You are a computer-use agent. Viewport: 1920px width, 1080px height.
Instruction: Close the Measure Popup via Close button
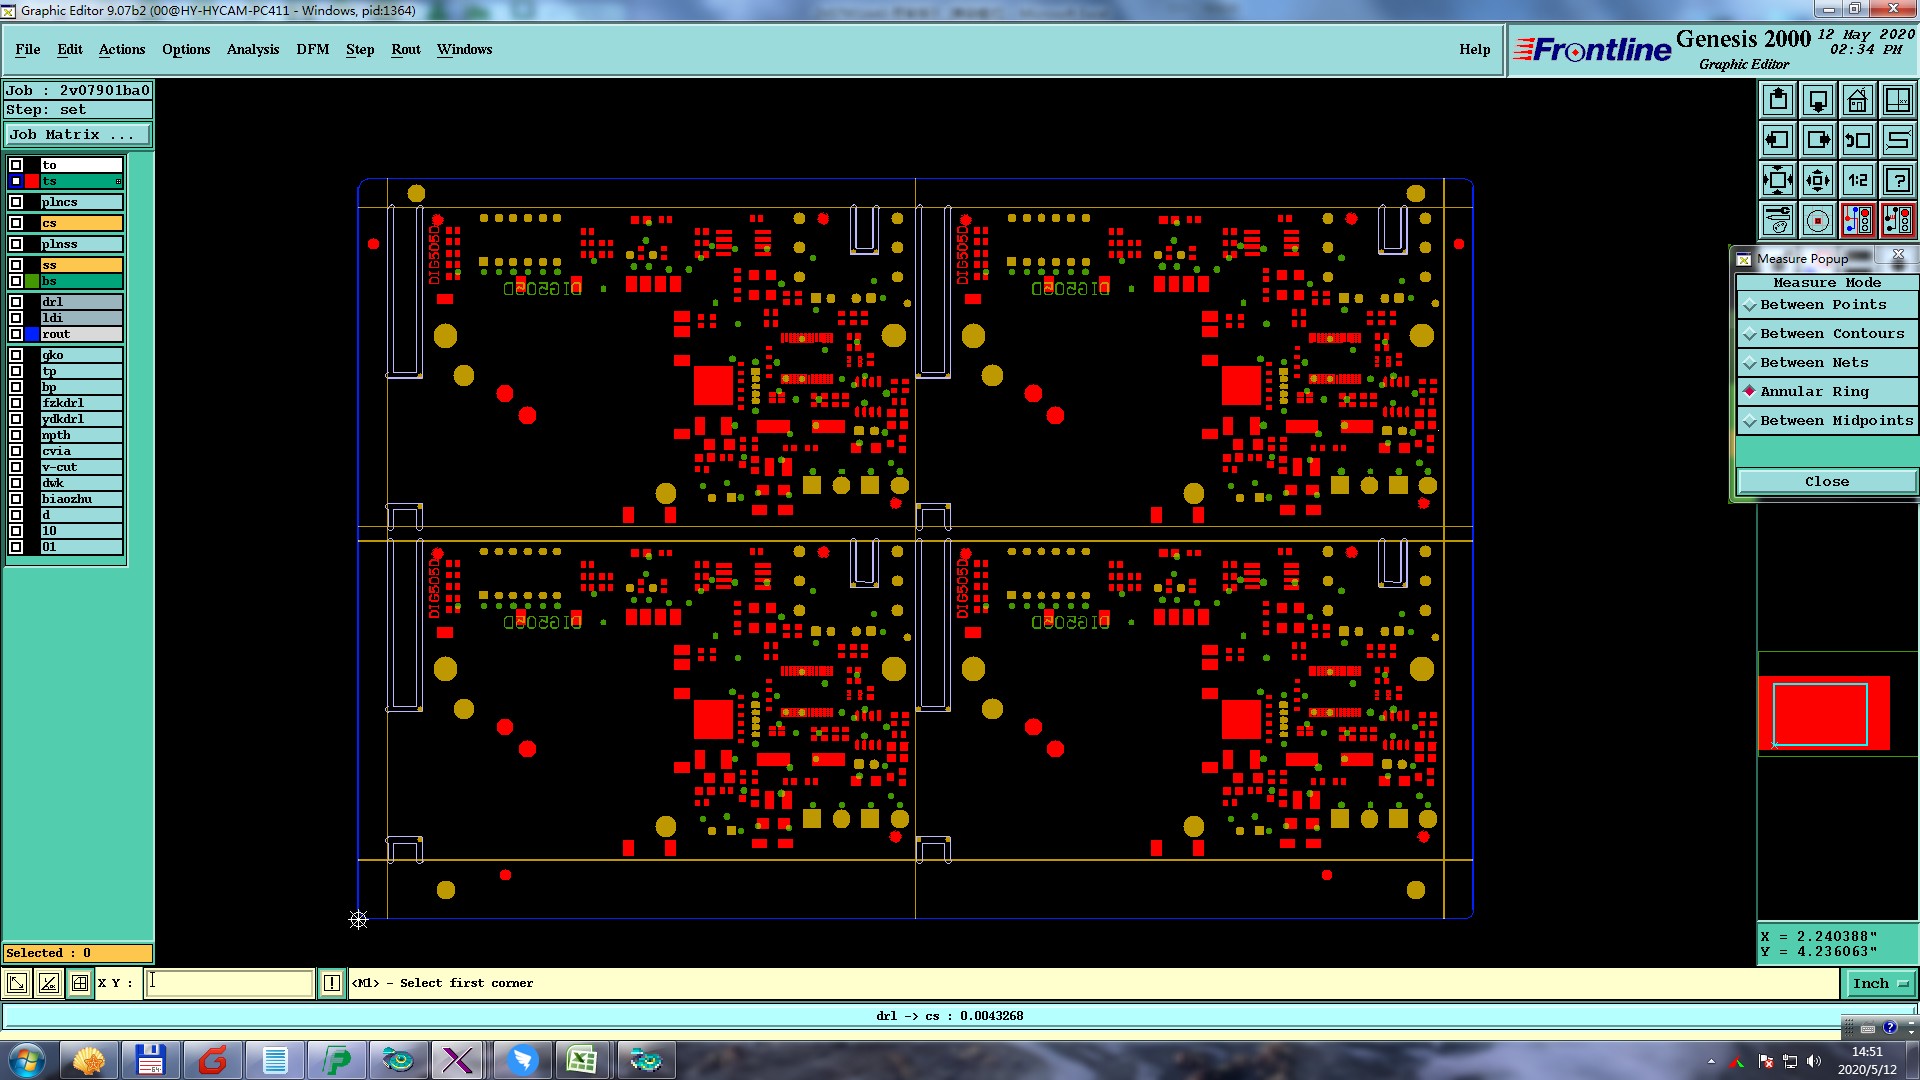[1826, 482]
